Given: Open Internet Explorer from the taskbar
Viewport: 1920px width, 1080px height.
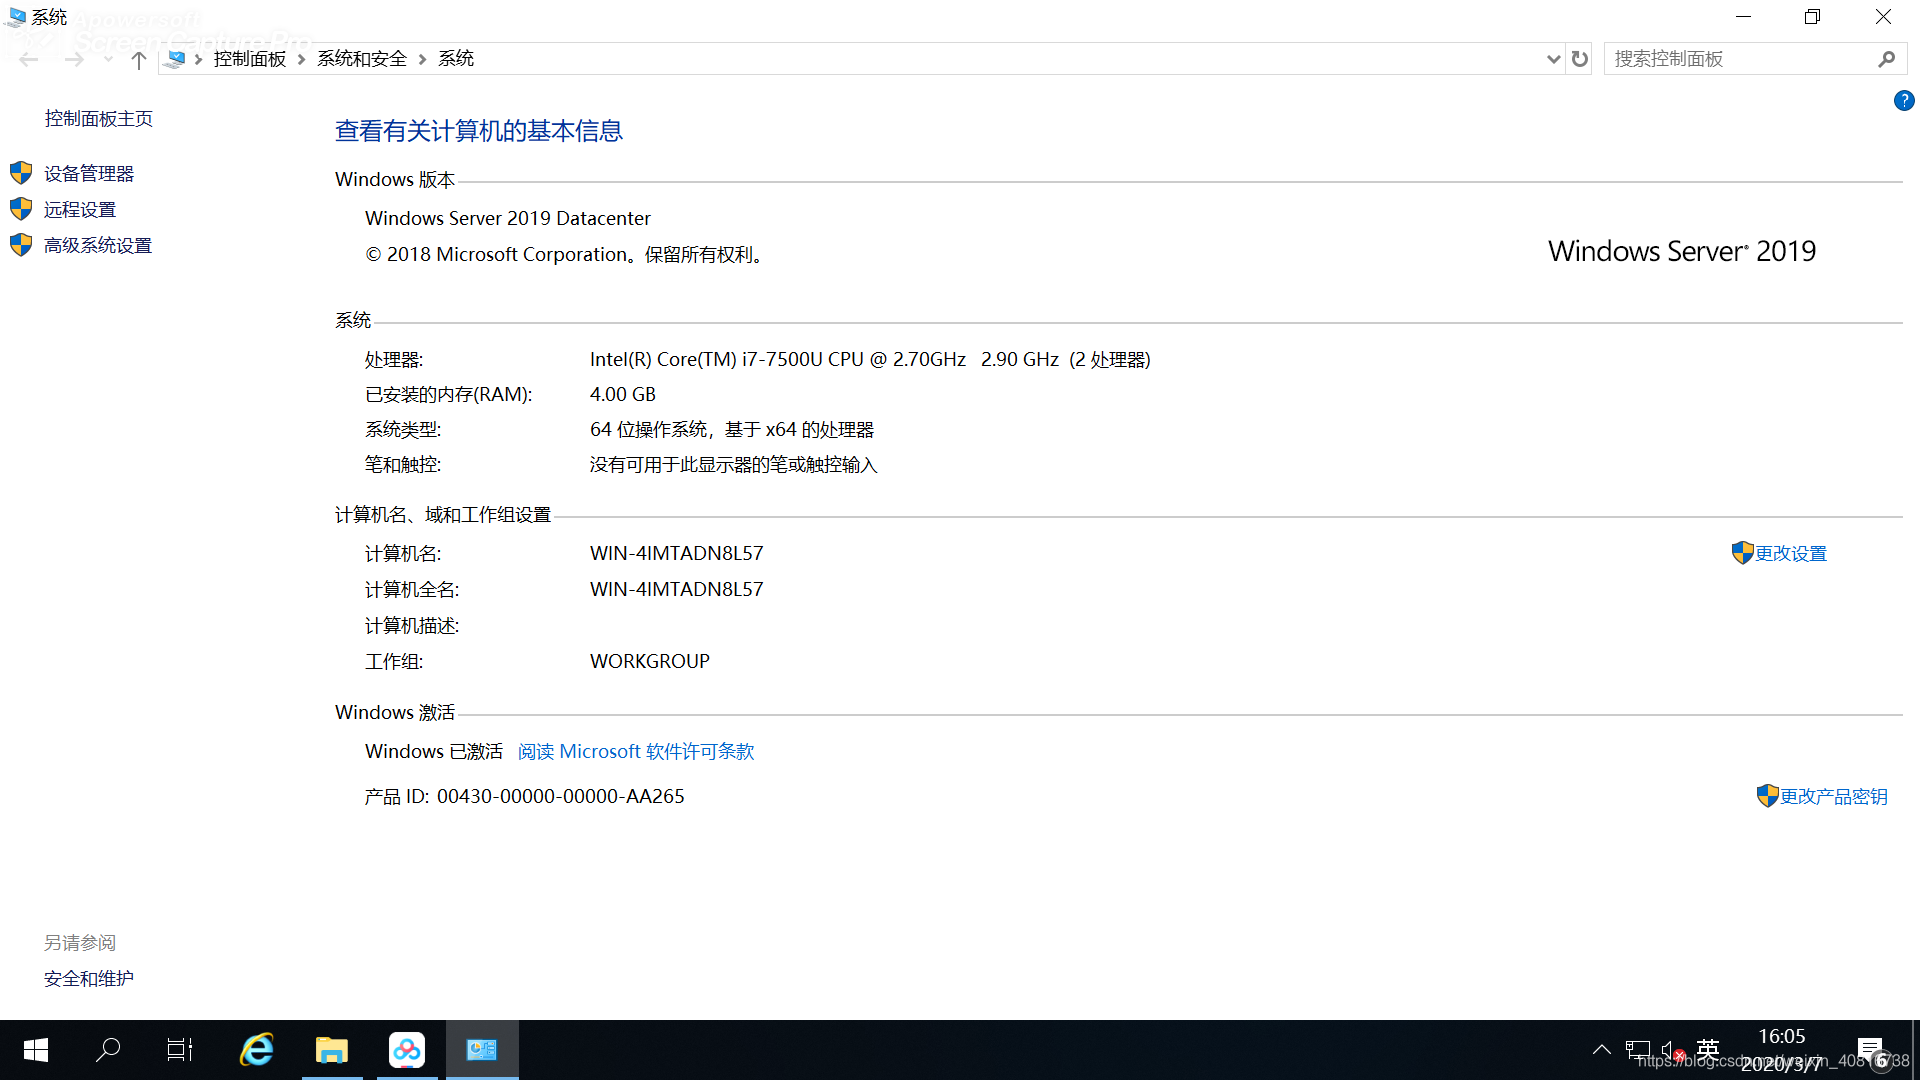Looking at the screenshot, I should pyautogui.click(x=257, y=1049).
